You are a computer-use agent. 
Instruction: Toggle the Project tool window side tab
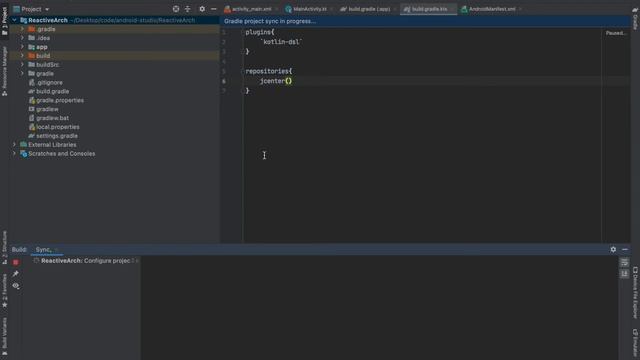tap(4, 20)
